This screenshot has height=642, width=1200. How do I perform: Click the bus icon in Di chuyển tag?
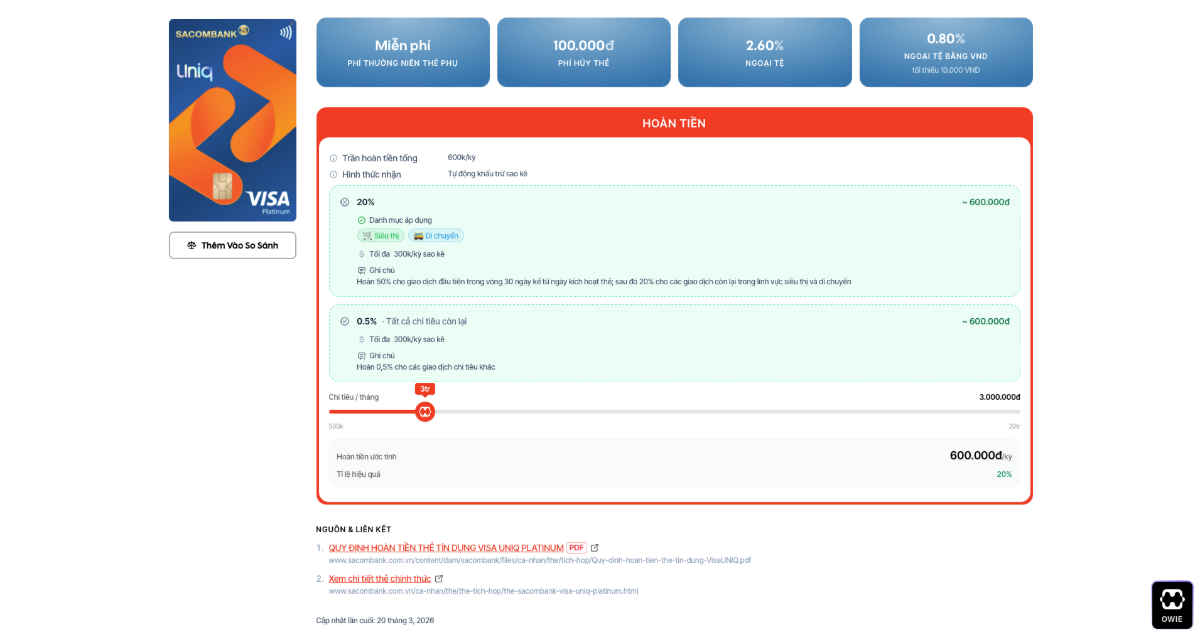tap(418, 236)
